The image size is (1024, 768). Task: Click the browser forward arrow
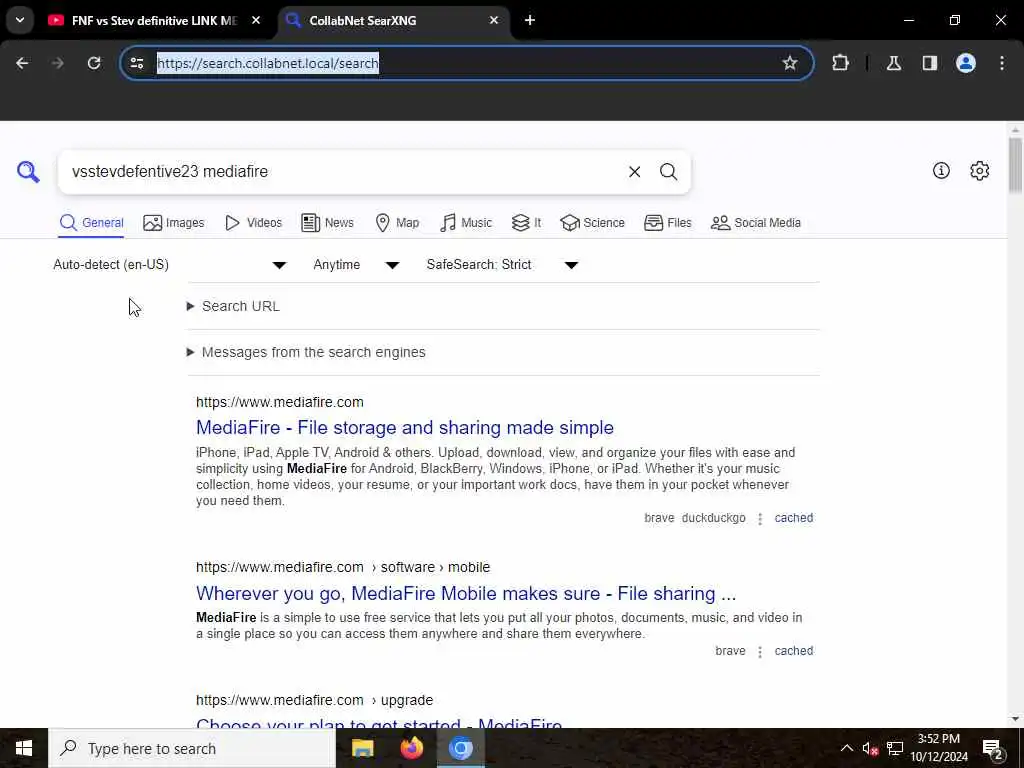[58, 63]
